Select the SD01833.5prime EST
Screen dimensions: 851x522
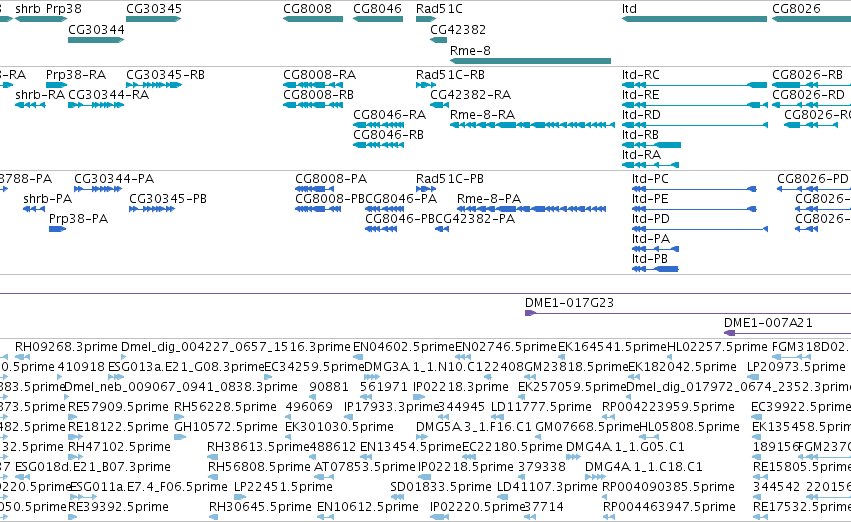[x=397, y=497]
